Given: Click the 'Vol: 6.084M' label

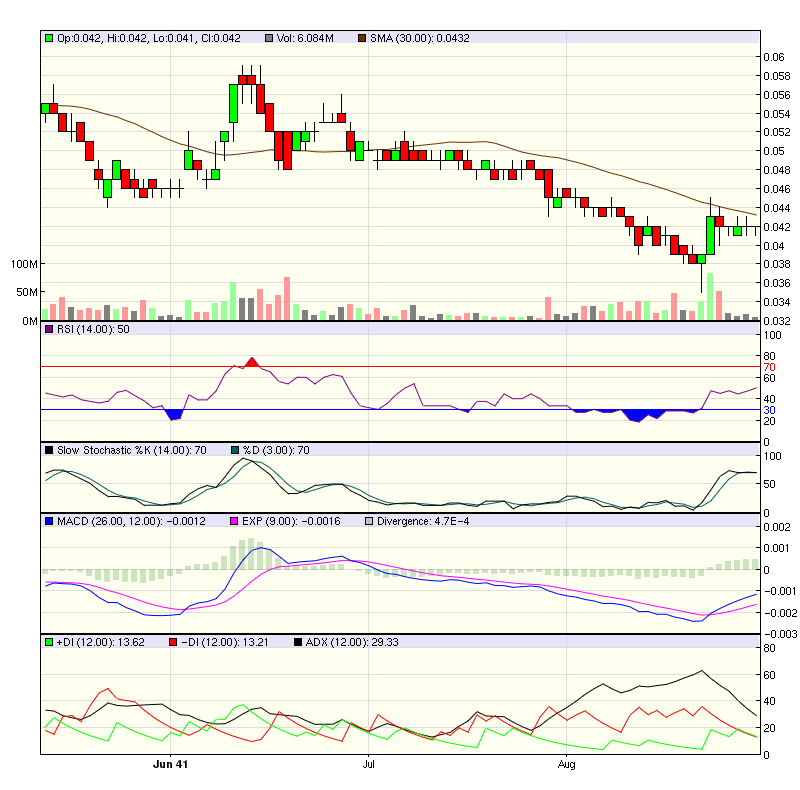Looking at the screenshot, I should coord(305,38).
